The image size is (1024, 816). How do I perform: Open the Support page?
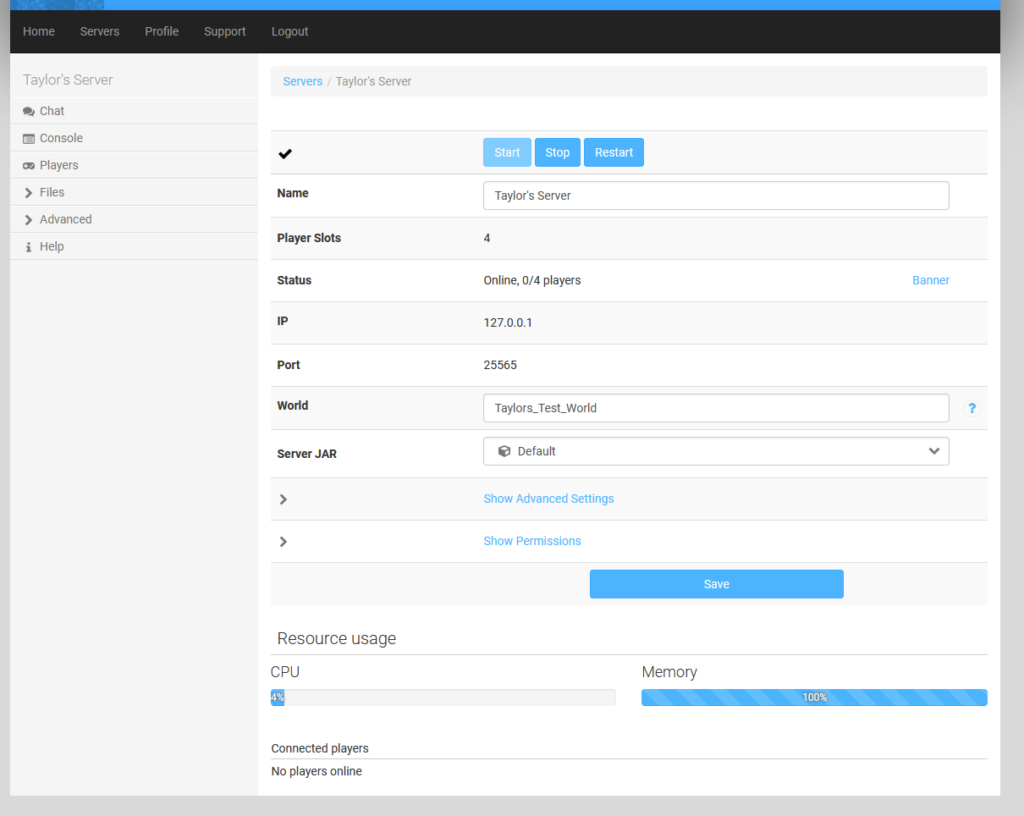tap(224, 31)
